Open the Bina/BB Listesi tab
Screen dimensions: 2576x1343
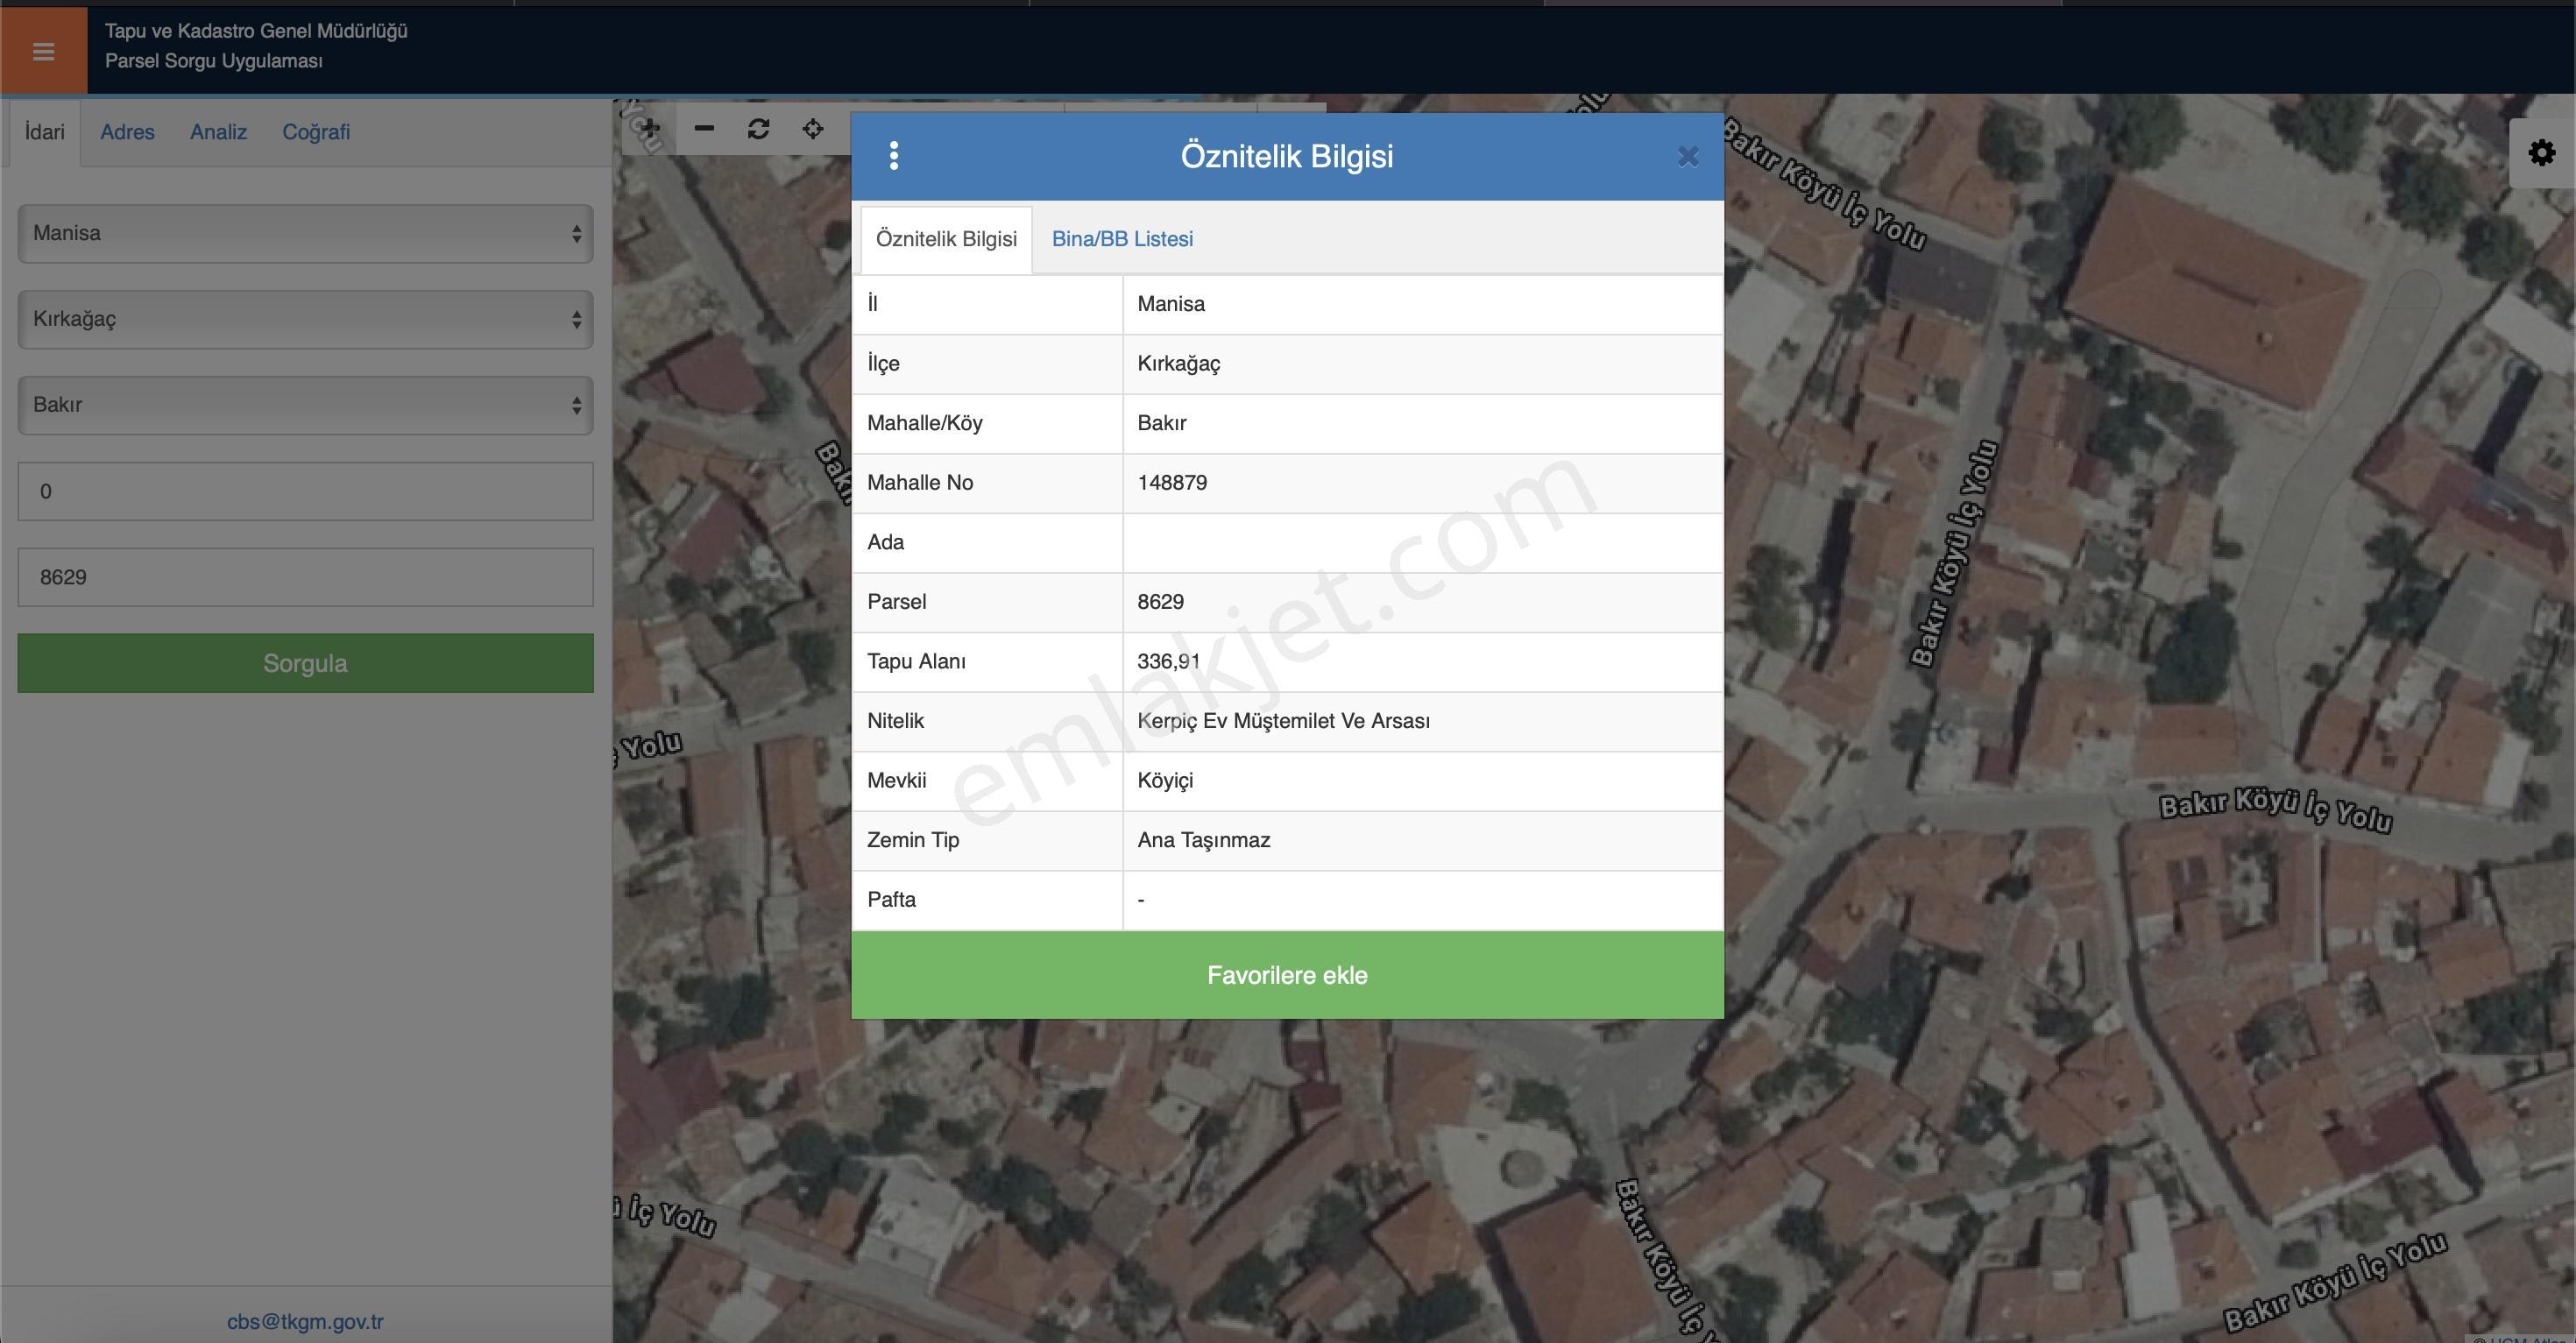click(1122, 239)
